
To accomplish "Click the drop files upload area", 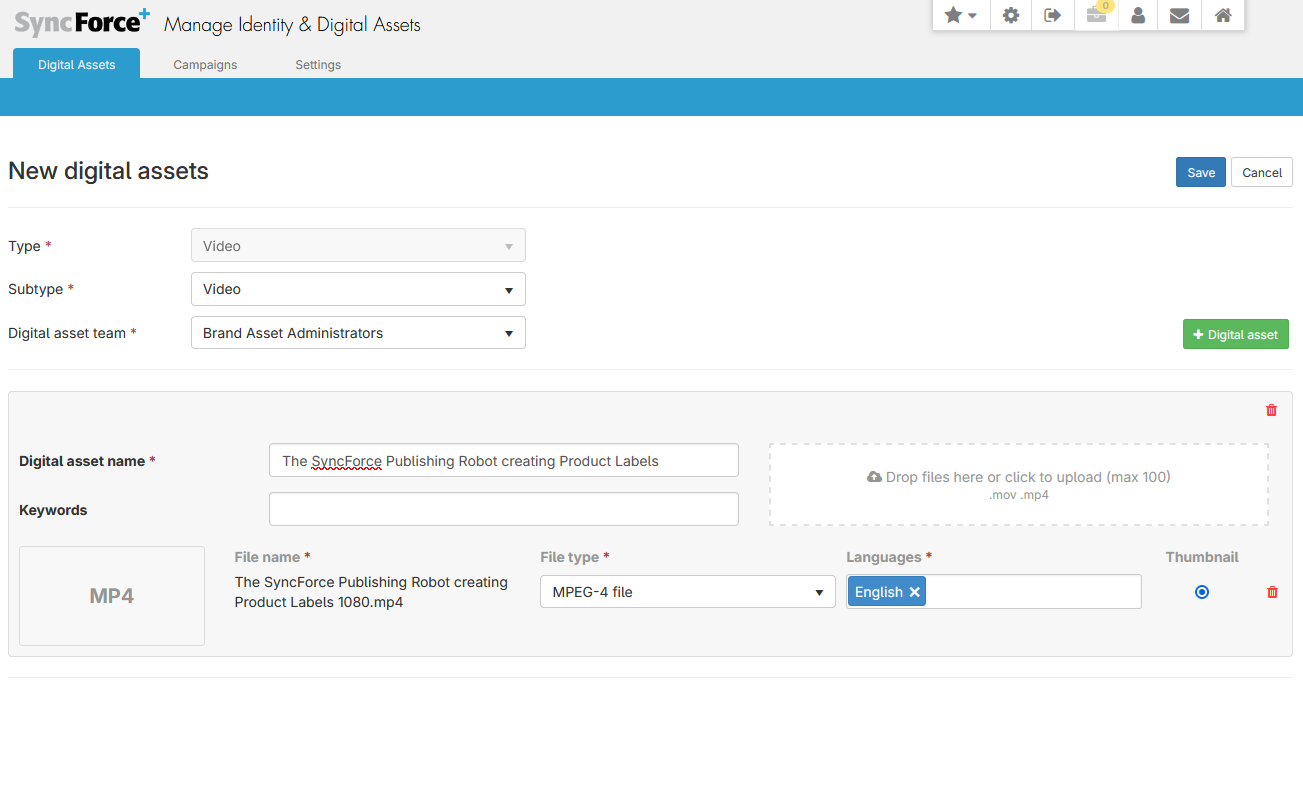I will click(x=1019, y=485).
